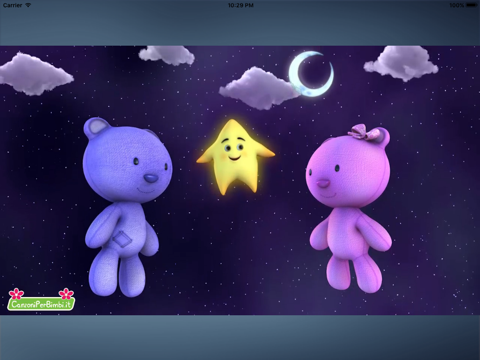The image size is (480, 360).
Task: Tap the 10:29 PM clock
Action: pos(240,5)
